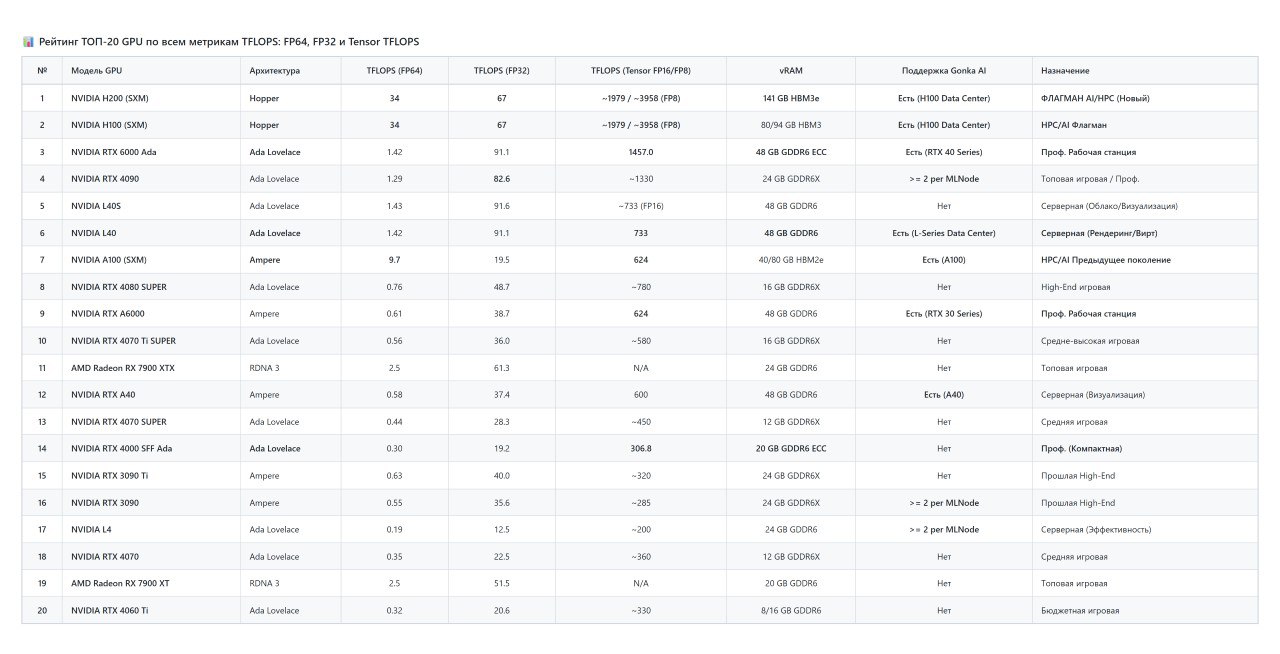Image resolution: width=1280 pixels, height=654 pixels.
Task: Click the bar chart emoji icon in title
Action: click(28, 42)
